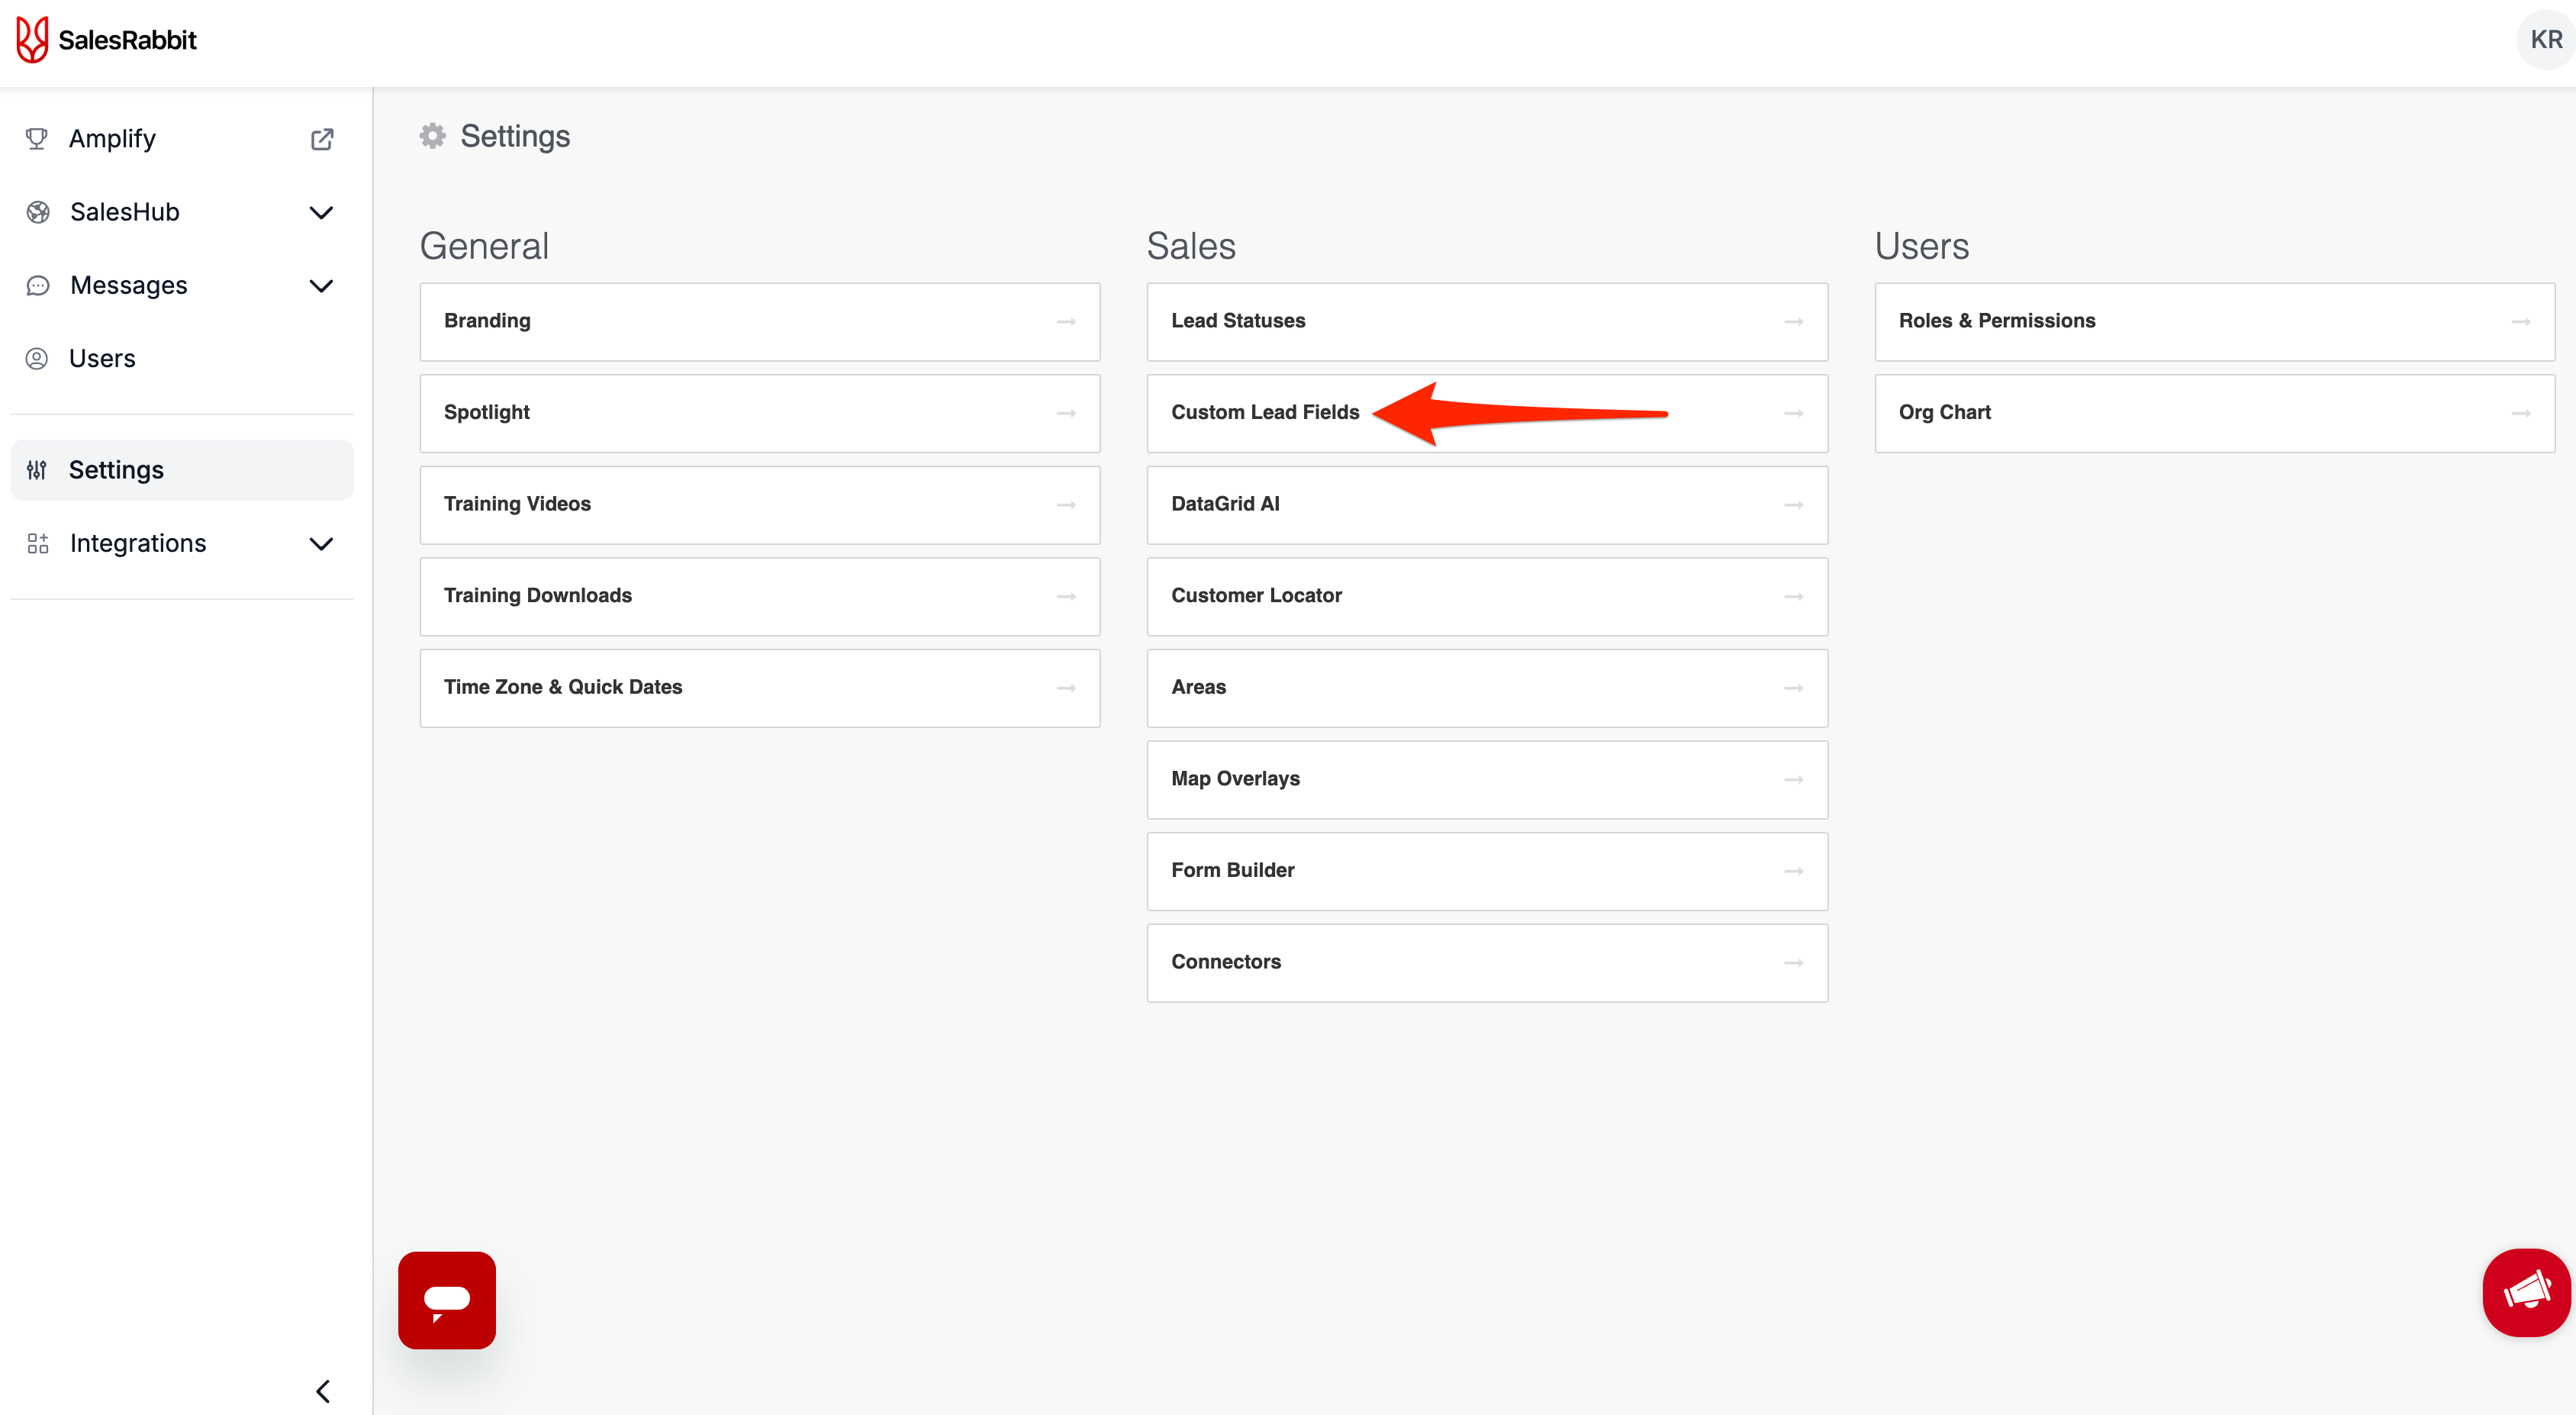2576x1415 pixels.
Task: Click the KR user avatar
Action: (x=2545, y=40)
